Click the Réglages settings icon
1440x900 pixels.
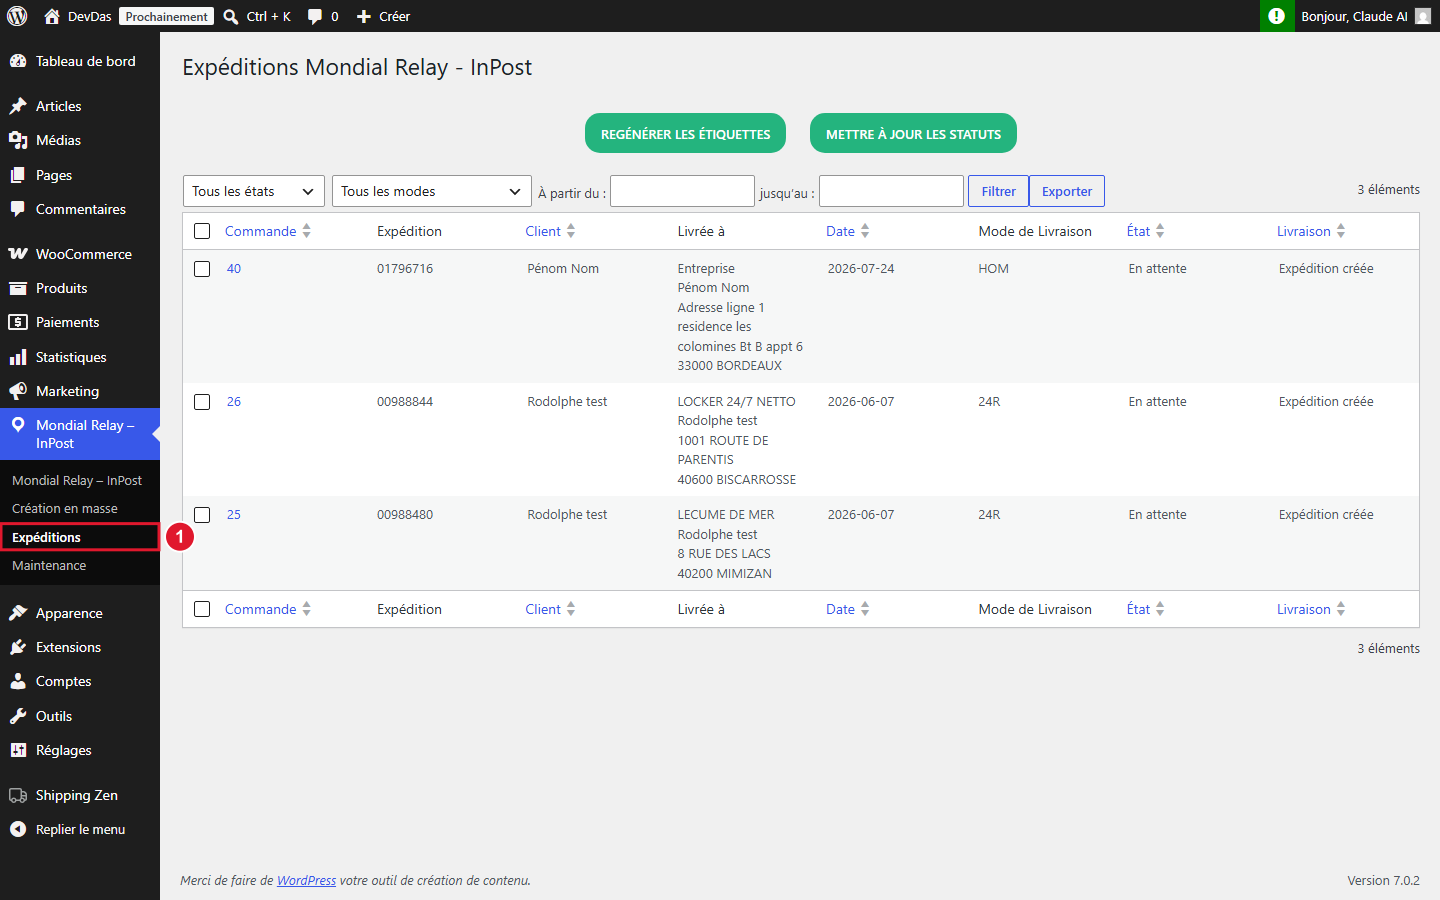[18, 750]
